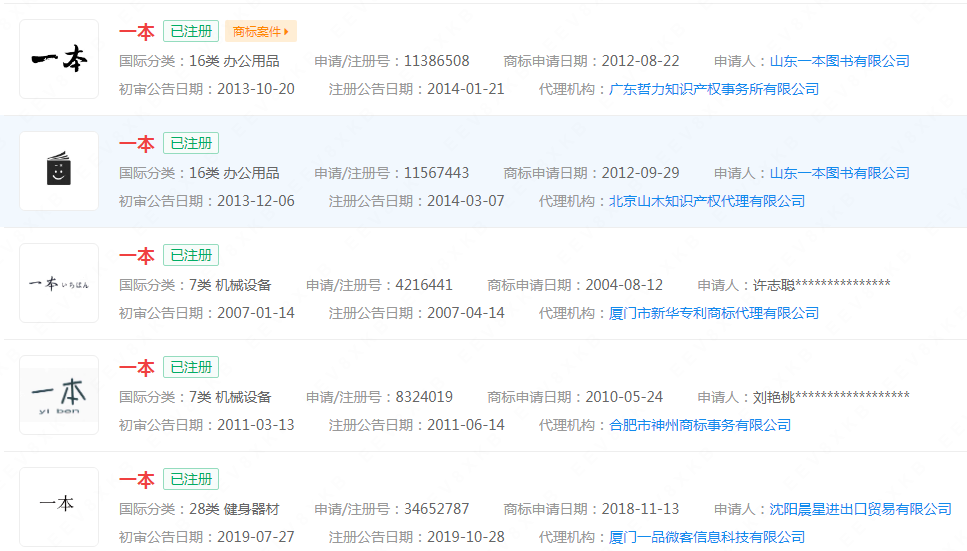This screenshot has height=551, width=967.
Task: Click application date 2004-08-12
Action: point(624,285)
